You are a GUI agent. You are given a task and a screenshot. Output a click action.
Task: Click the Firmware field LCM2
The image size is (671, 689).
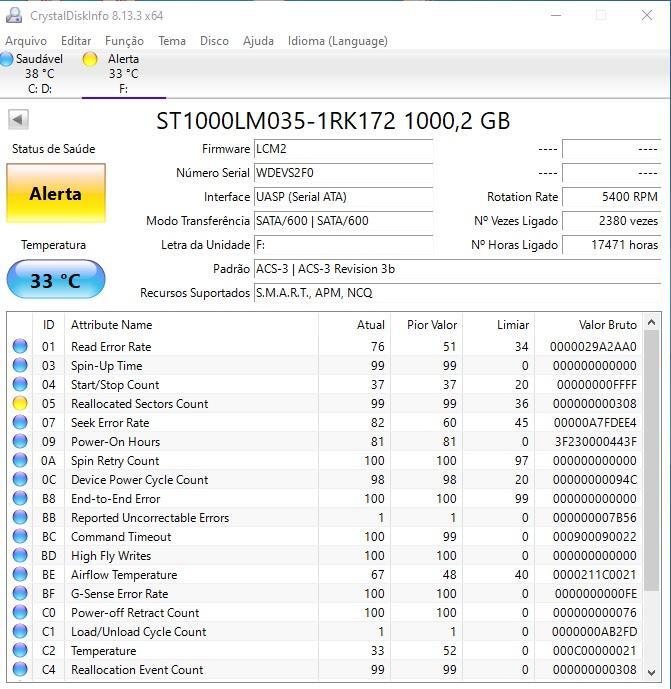[x=344, y=149]
